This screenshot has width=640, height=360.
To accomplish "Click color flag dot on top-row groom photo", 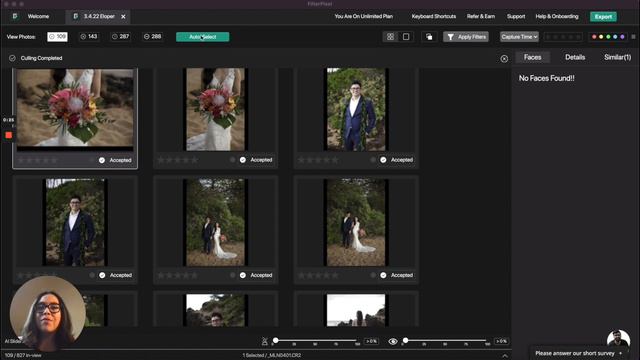I will coord(373,160).
